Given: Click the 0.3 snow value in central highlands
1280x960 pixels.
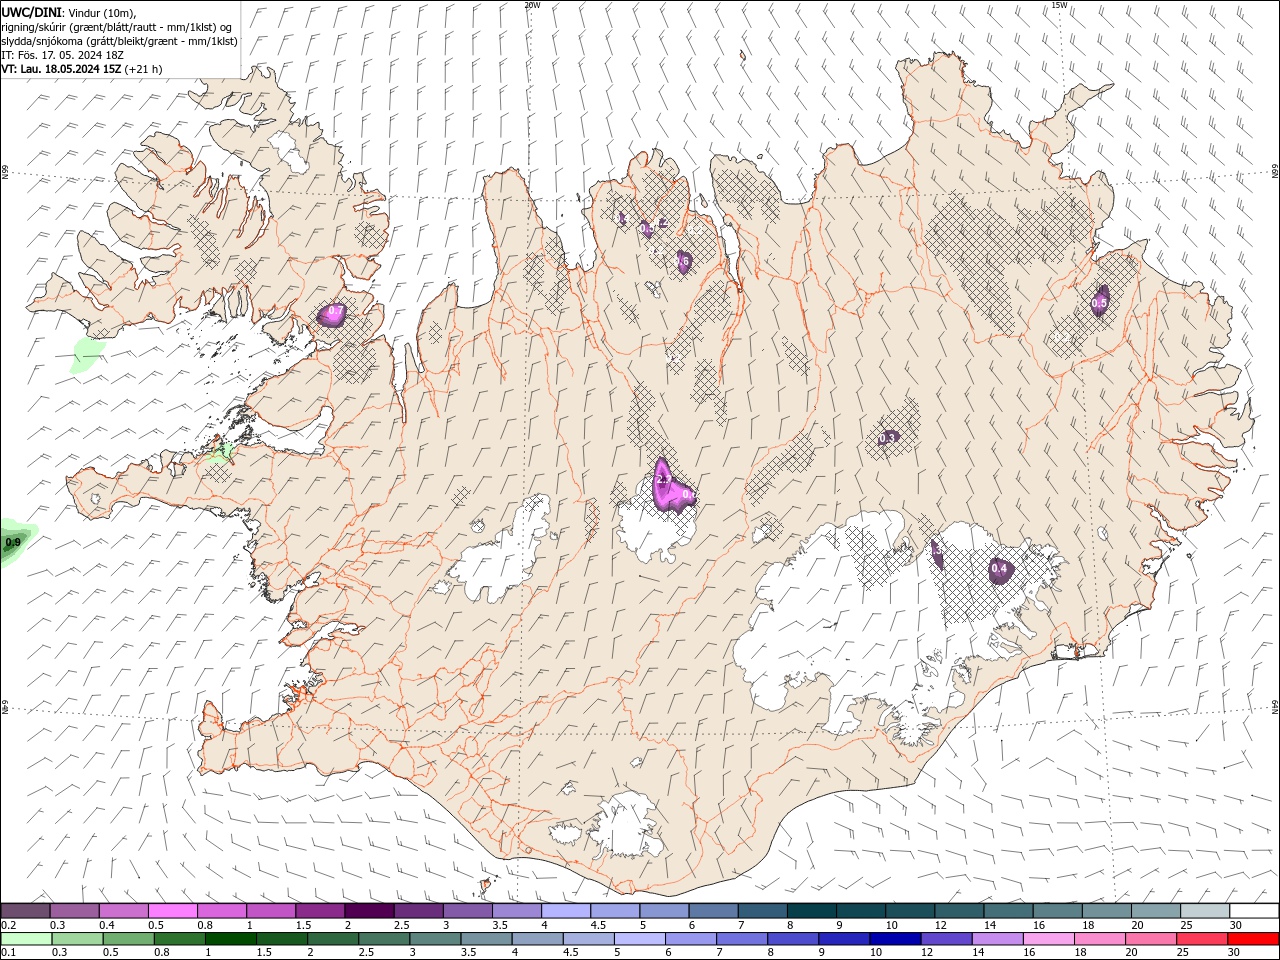Looking at the screenshot, I should click(887, 438).
